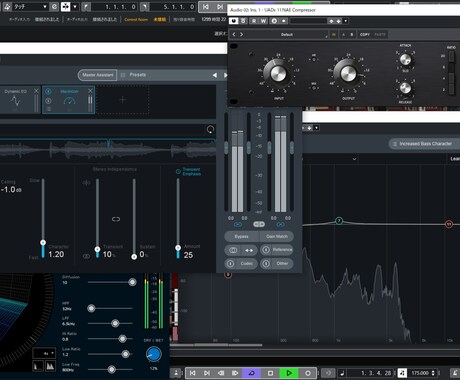The height and width of the screenshot is (380, 460).
Task: Click the Record button in bottom transport
Action: click(x=308, y=373)
